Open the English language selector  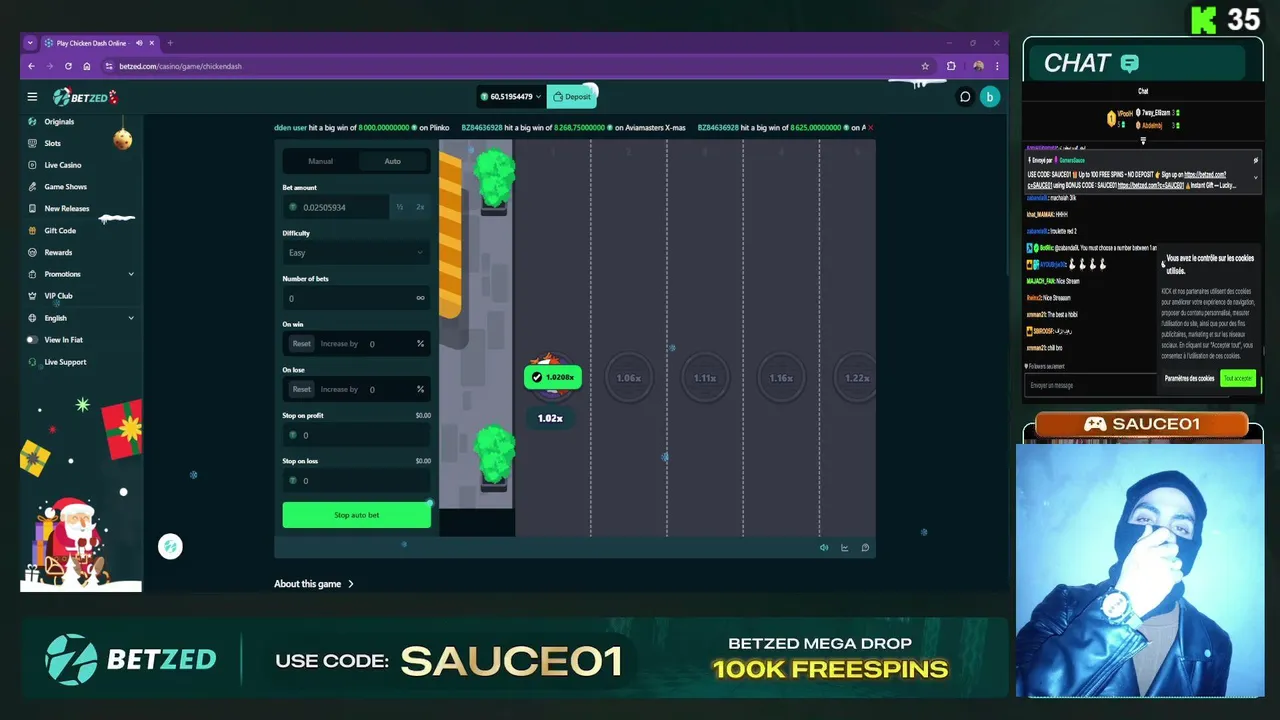tap(80, 318)
